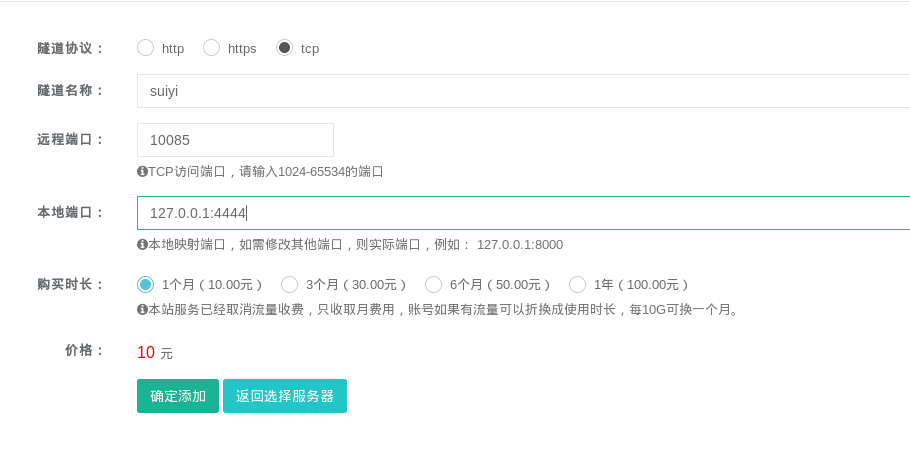Viewport: 910px width, 452px height.
Task: Pick the 6个月 (50.00元) duration option
Action: tap(434, 285)
